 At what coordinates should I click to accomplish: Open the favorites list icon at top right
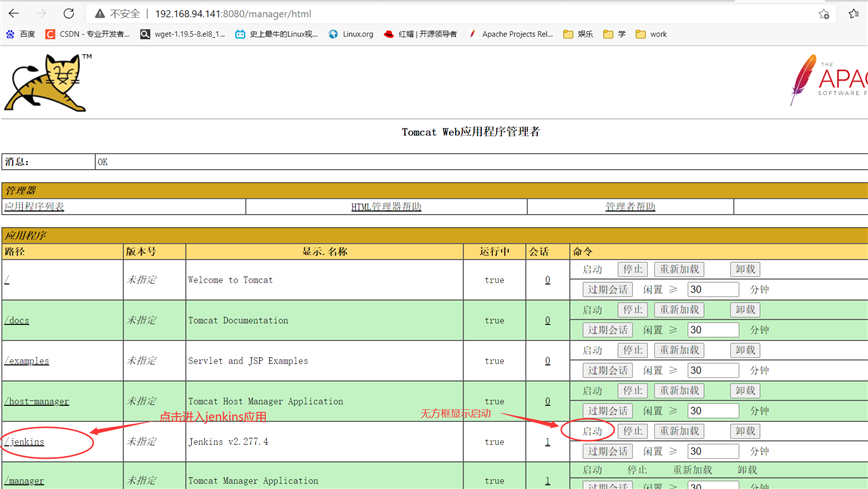click(854, 14)
